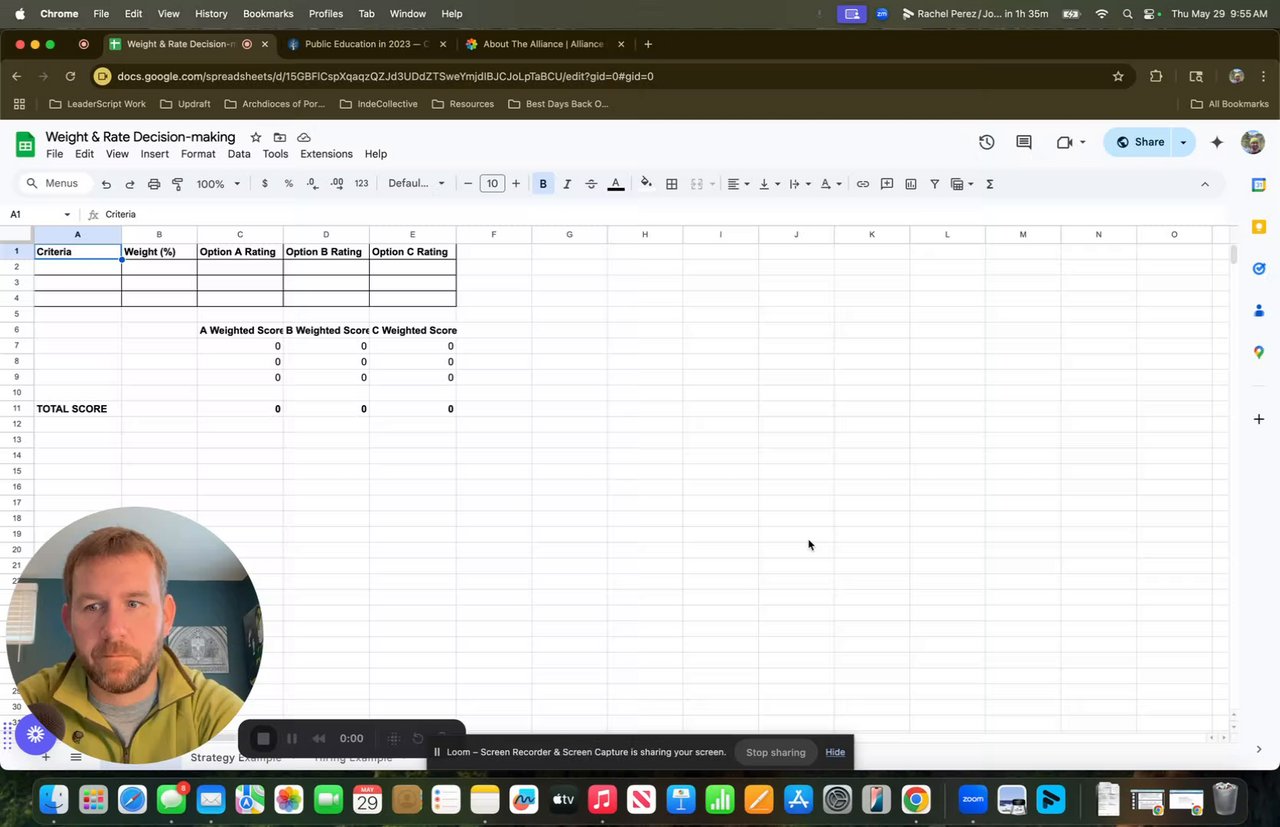Image resolution: width=1280 pixels, height=827 pixels.
Task: Click the font size field
Action: [x=492, y=184]
